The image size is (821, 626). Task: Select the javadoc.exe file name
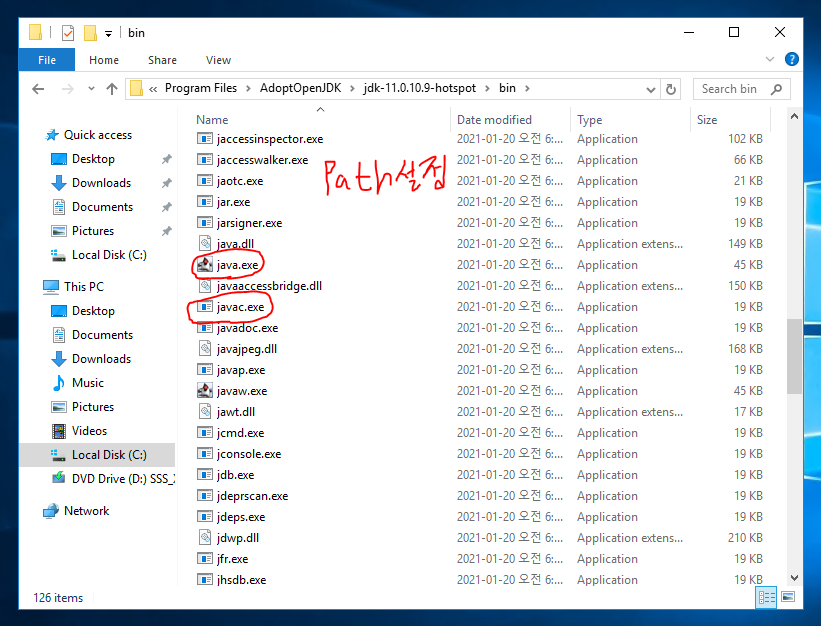pyautogui.click(x=247, y=328)
